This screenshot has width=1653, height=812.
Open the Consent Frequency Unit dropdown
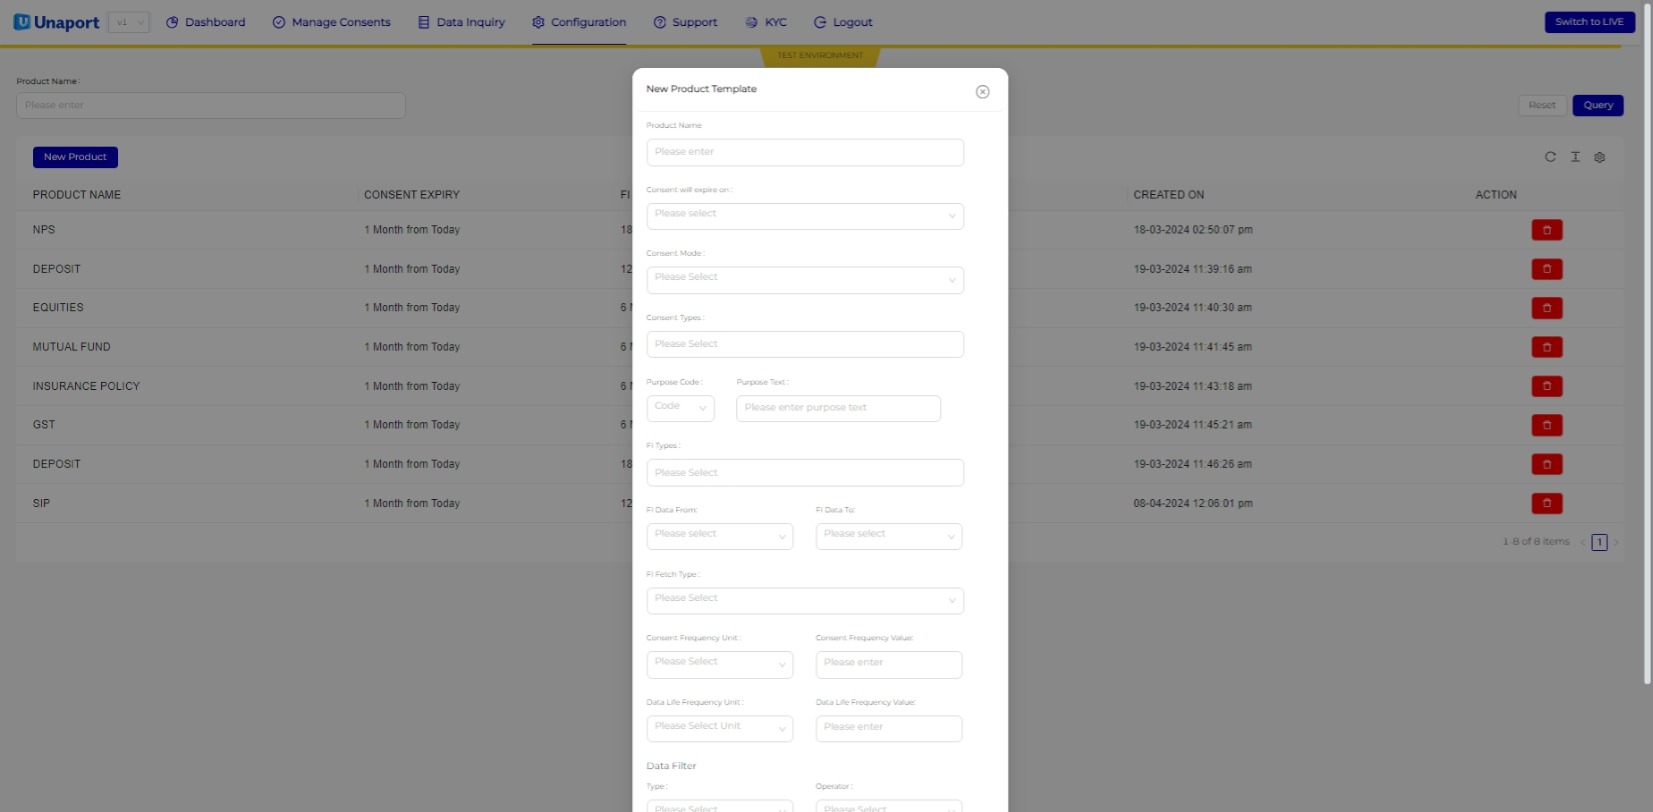(x=719, y=665)
